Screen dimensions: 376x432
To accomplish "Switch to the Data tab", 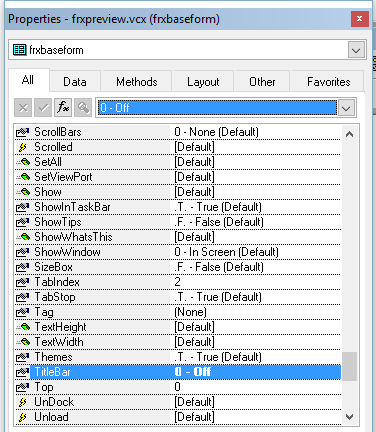I will pos(75,82).
